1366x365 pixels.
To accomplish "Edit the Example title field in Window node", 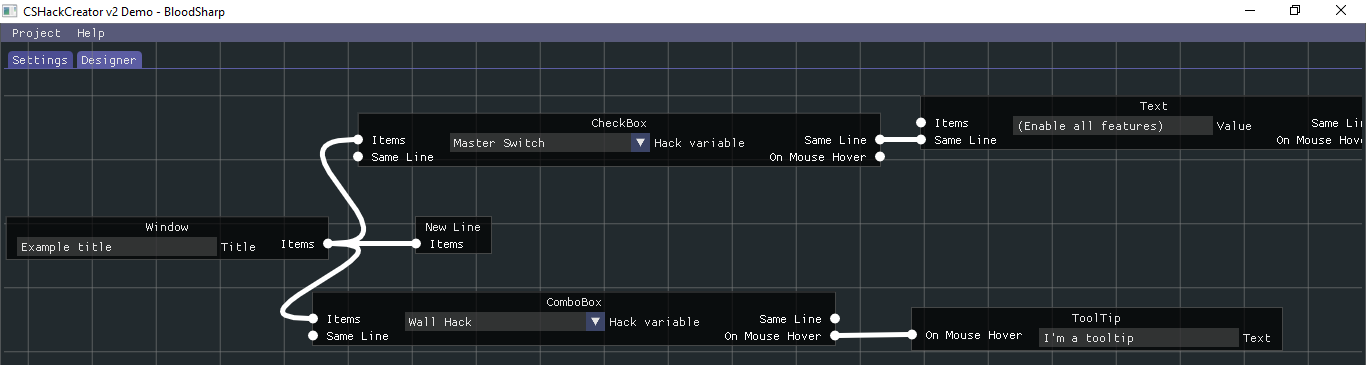I will pyautogui.click(x=117, y=247).
